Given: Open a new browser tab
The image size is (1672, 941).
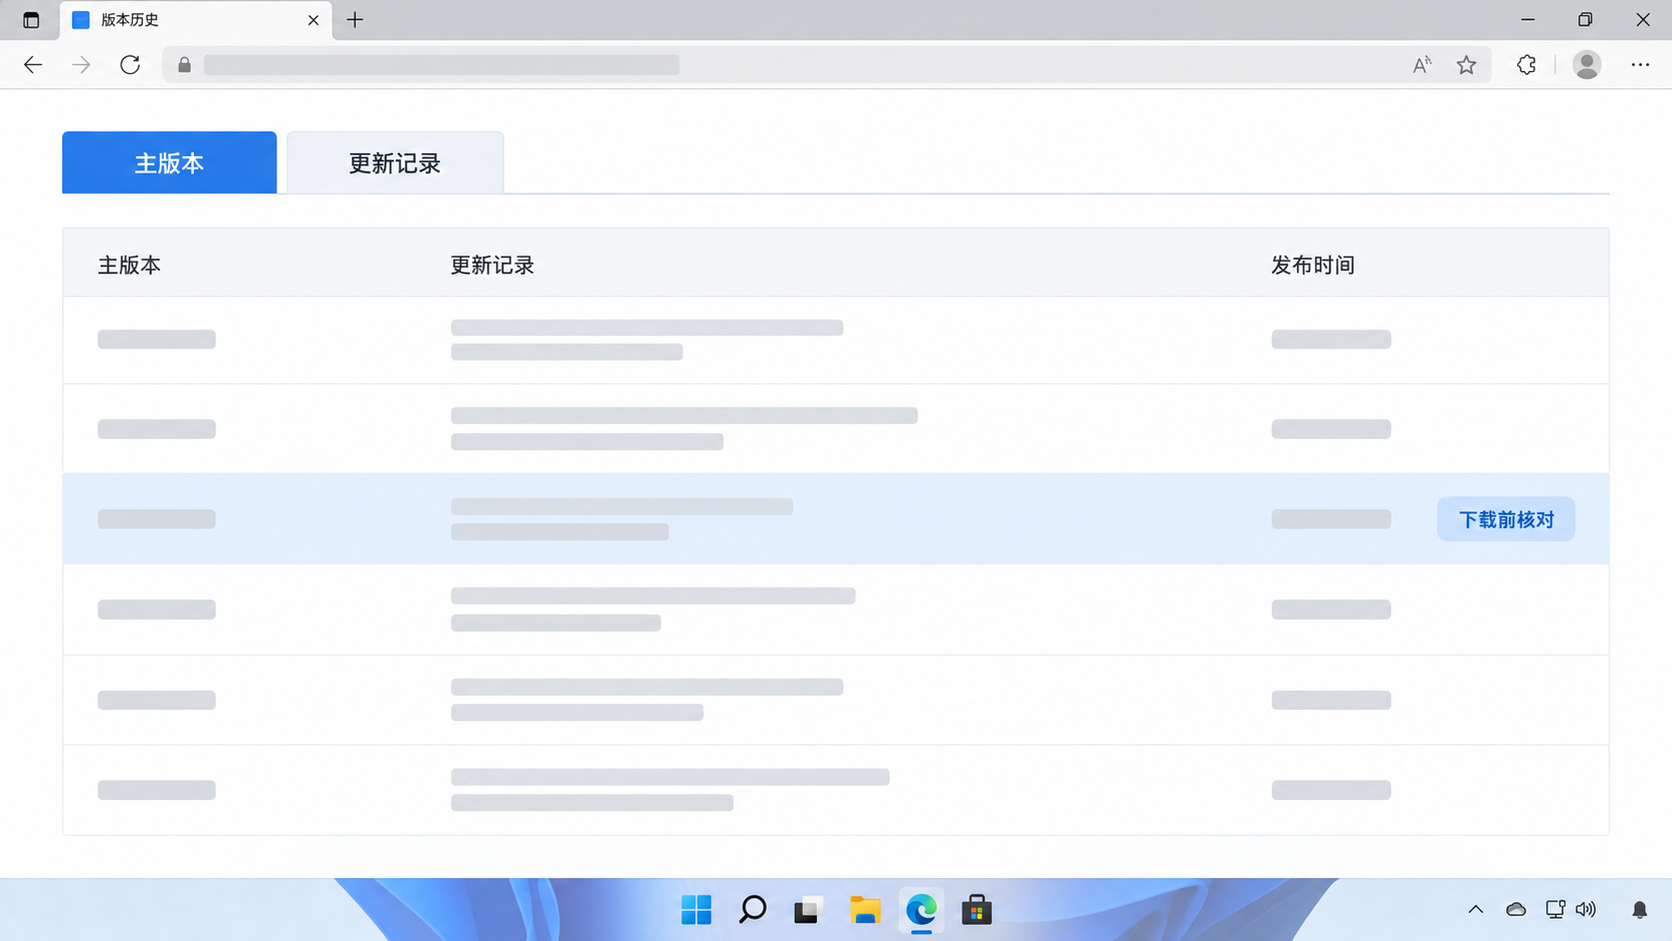Looking at the screenshot, I should pos(355,20).
